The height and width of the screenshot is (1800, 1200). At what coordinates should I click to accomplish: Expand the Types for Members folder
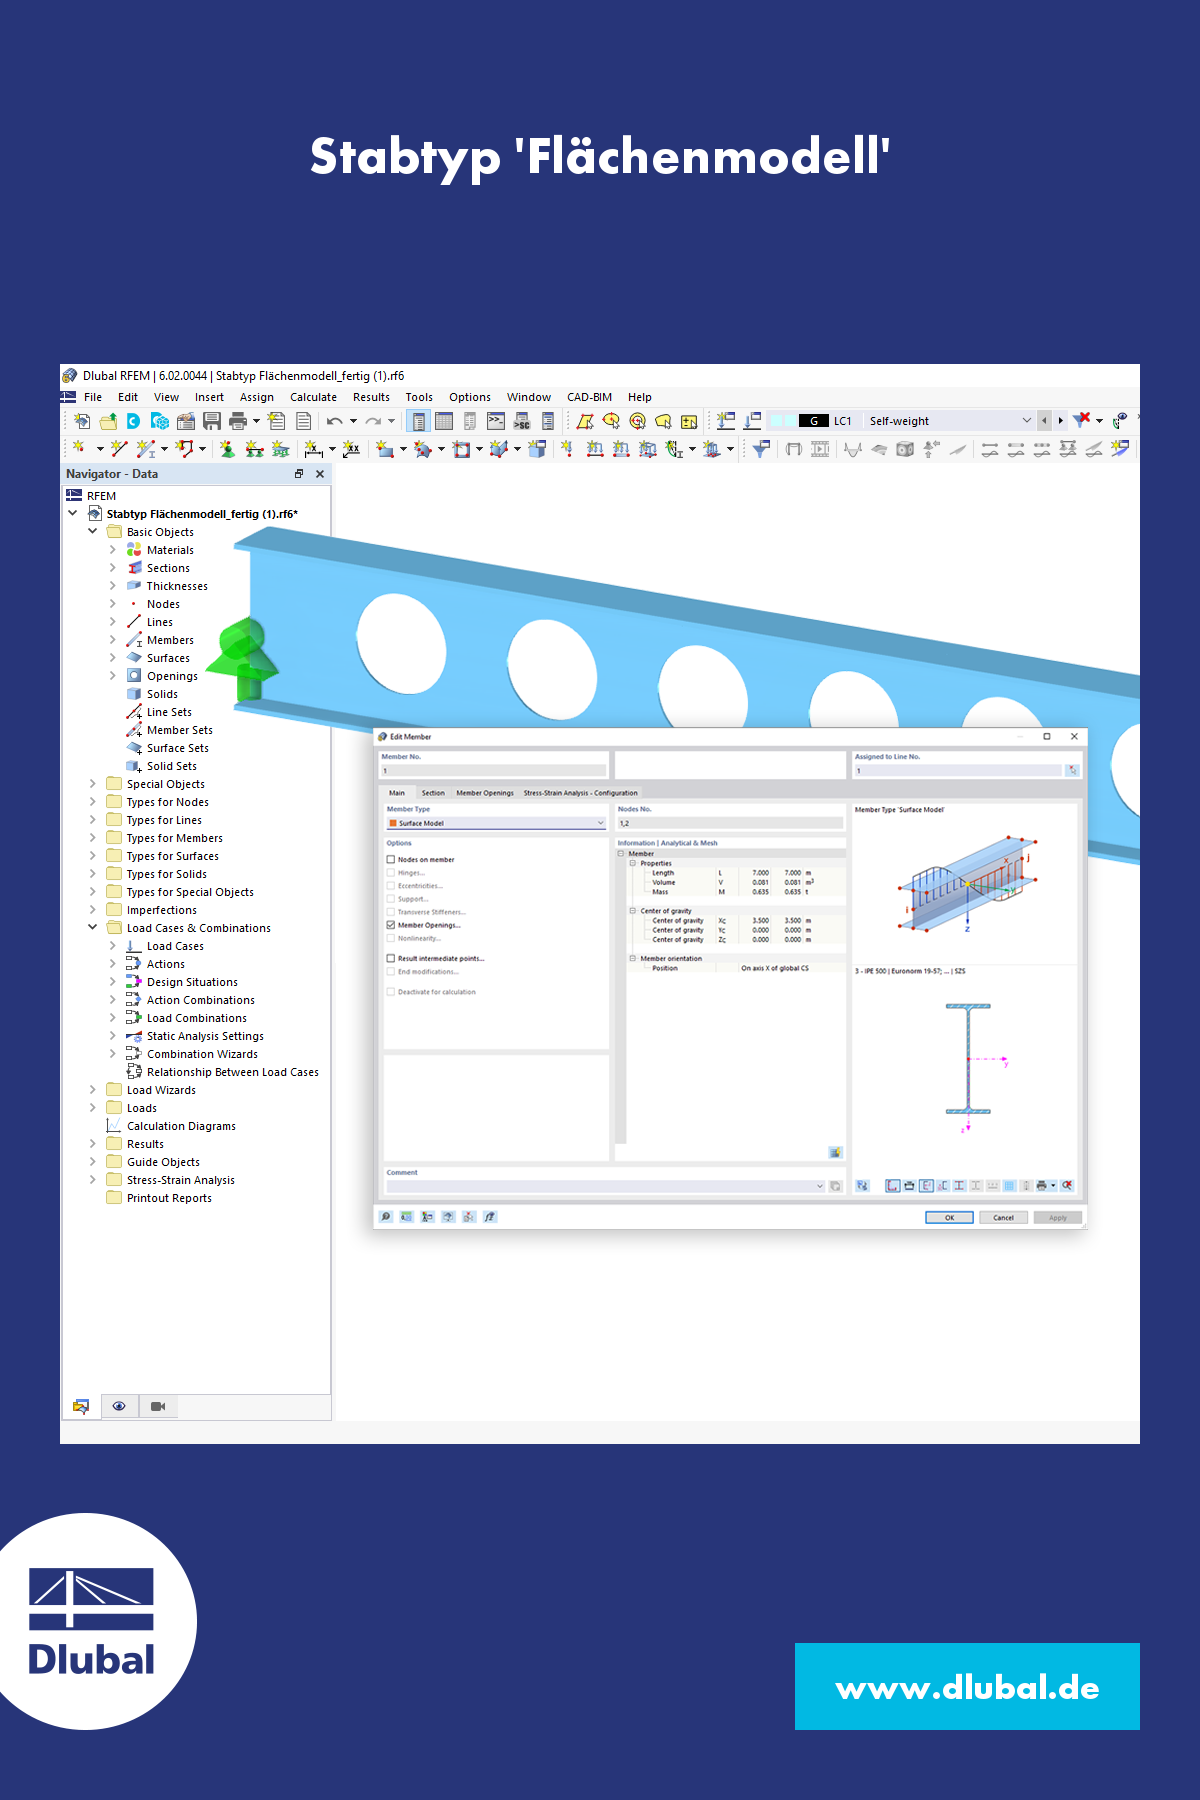93,838
